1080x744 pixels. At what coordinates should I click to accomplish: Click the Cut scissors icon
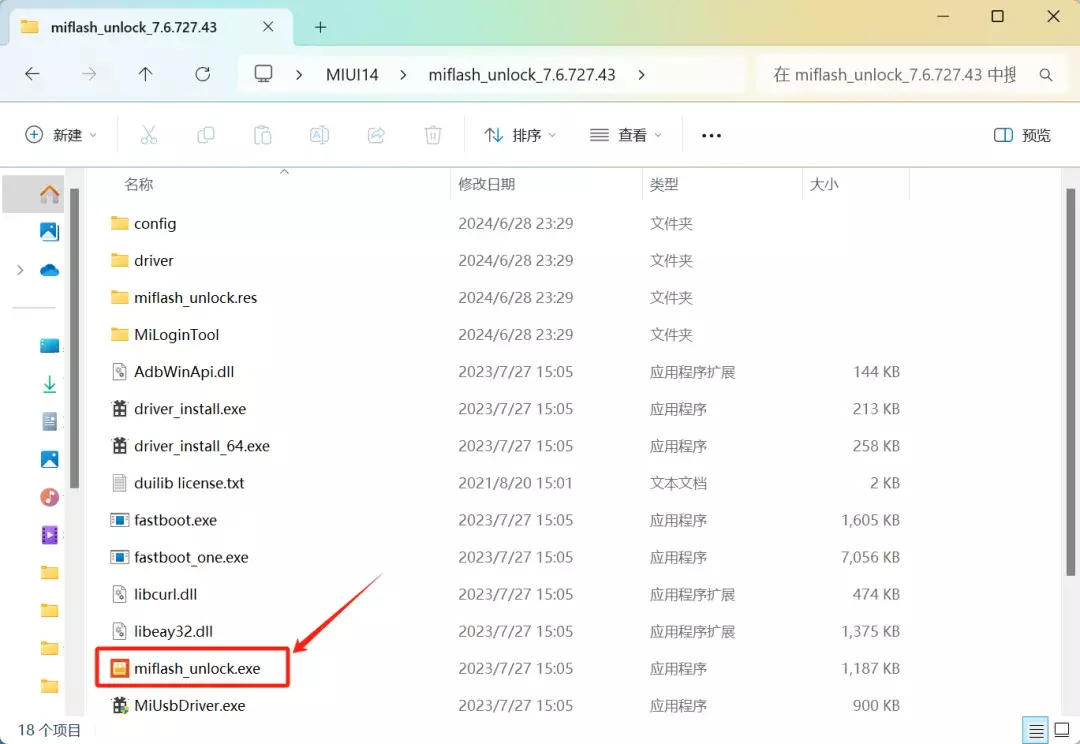[x=149, y=135]
